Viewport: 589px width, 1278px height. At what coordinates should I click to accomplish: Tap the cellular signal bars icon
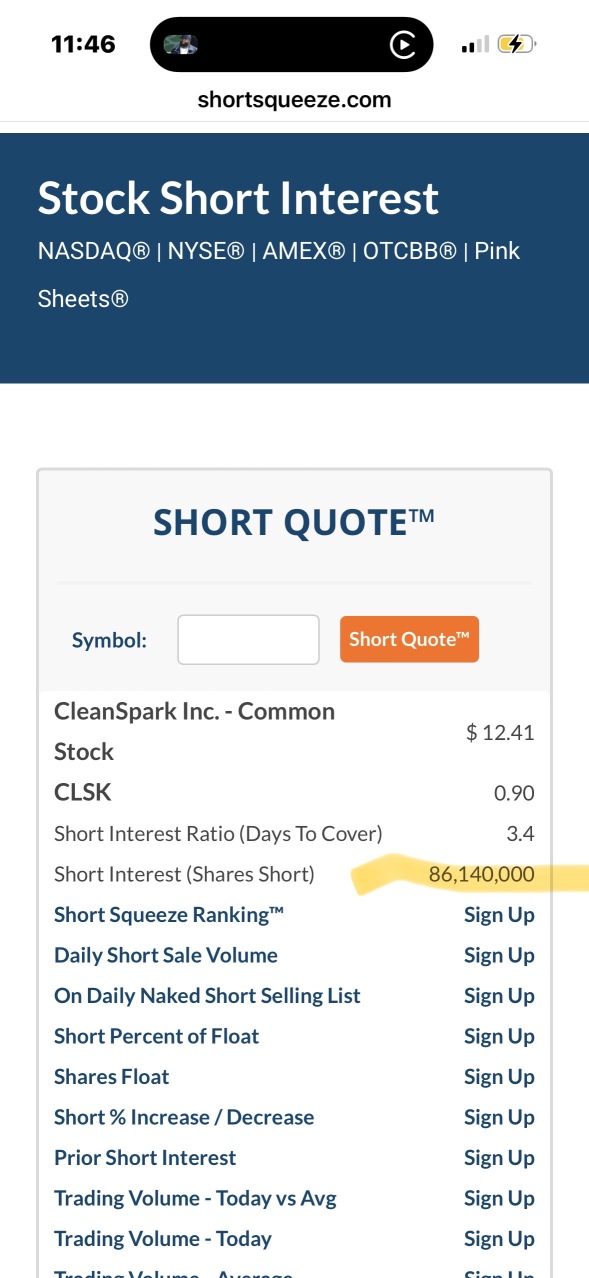click(x=475, y=45)
